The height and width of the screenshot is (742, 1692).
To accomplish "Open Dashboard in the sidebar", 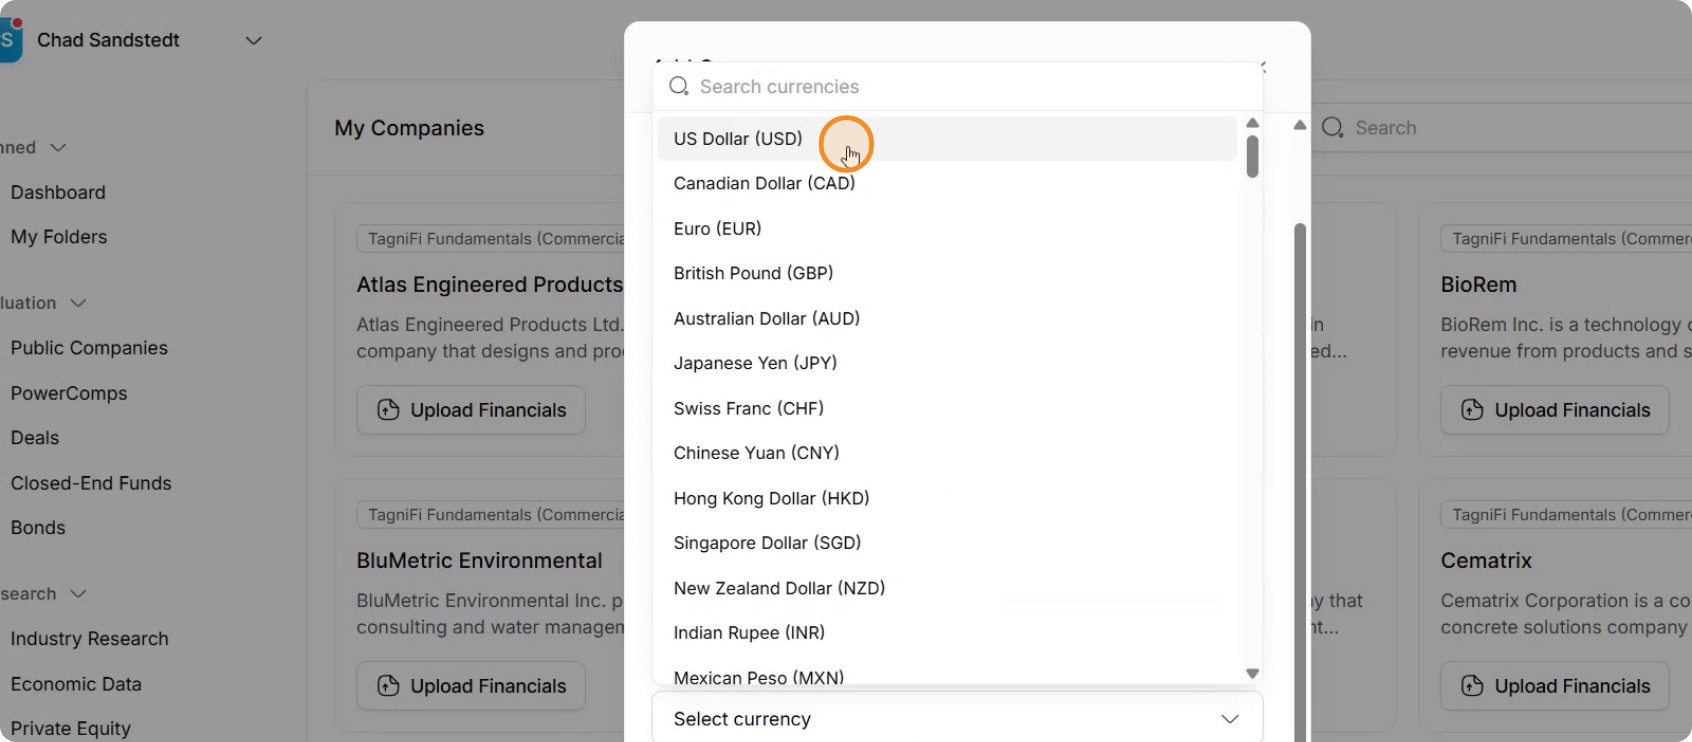I will coord(58,192).
